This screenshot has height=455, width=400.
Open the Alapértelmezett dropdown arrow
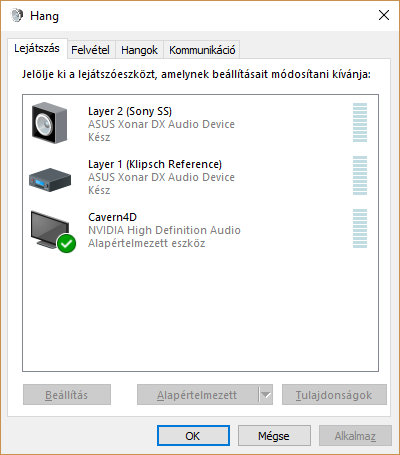coord(266,395)
